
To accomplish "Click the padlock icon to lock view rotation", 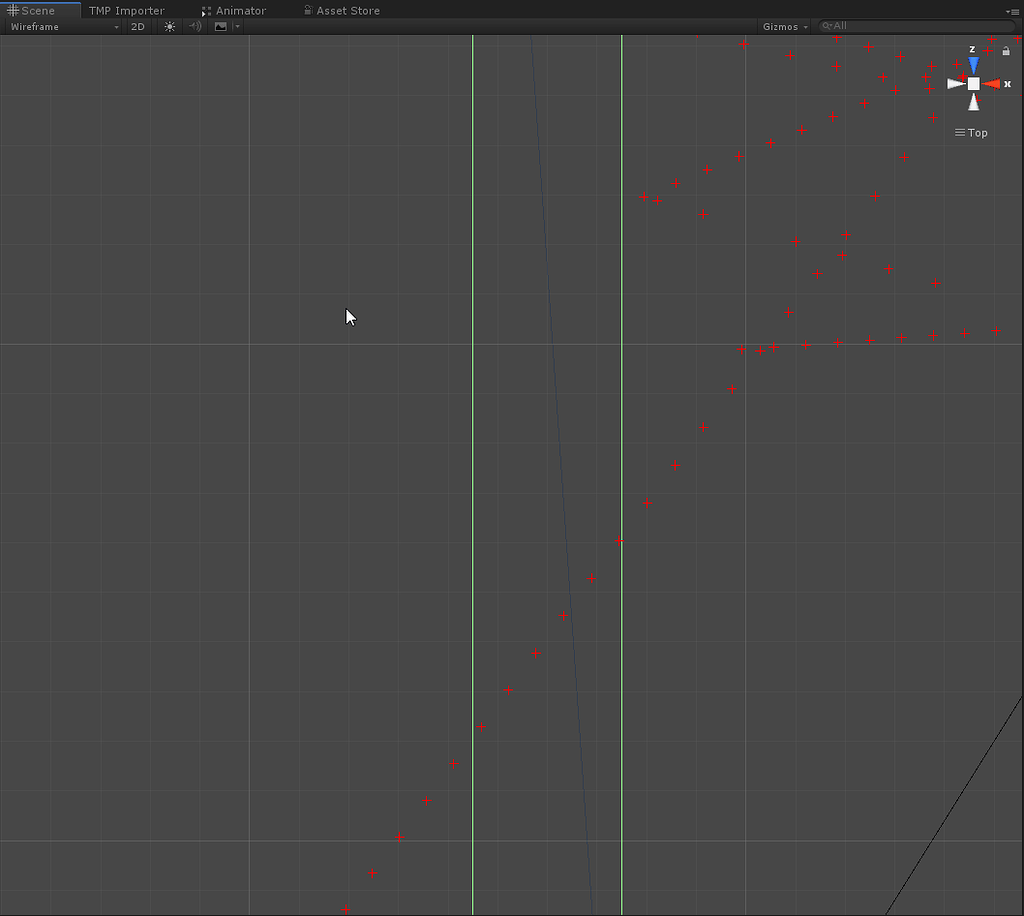I will (1006, 51).
